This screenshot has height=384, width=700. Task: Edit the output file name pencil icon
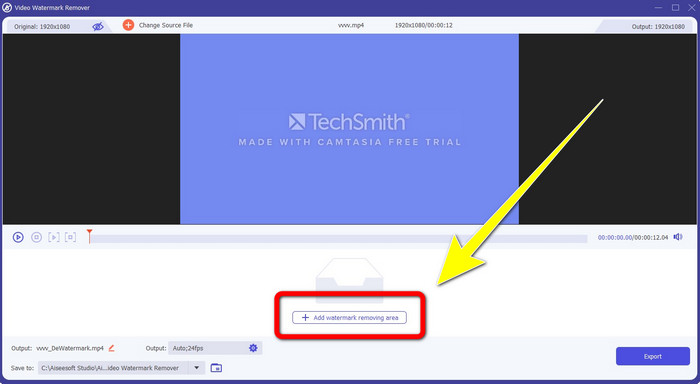[x=112, y=348]
